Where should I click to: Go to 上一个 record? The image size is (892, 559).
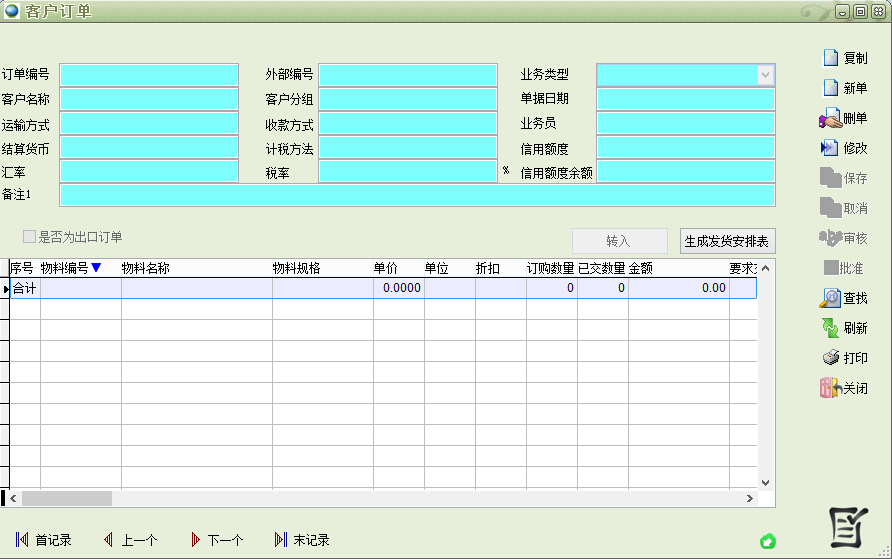pos(130,540)
